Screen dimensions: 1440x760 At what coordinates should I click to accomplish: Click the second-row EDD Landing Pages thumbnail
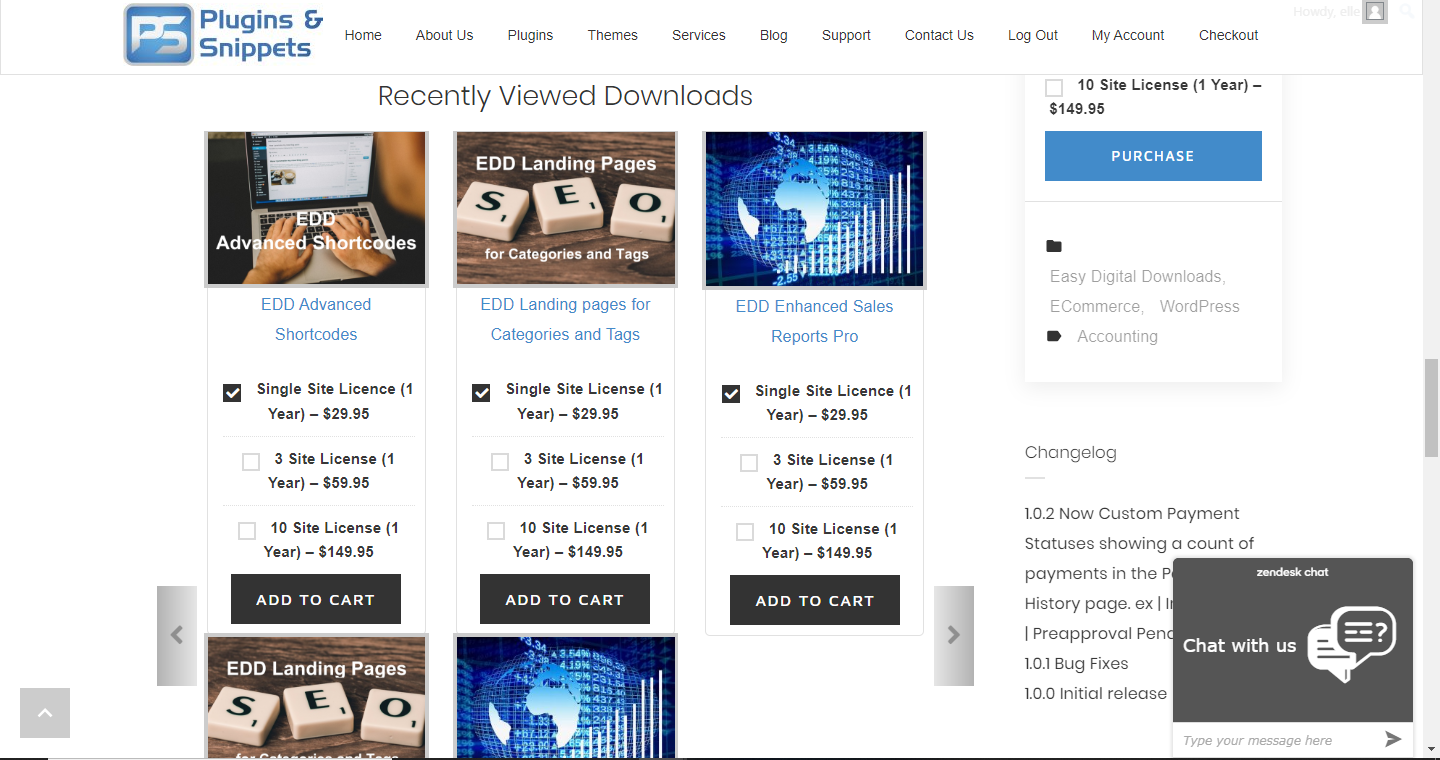click(316, 696)
